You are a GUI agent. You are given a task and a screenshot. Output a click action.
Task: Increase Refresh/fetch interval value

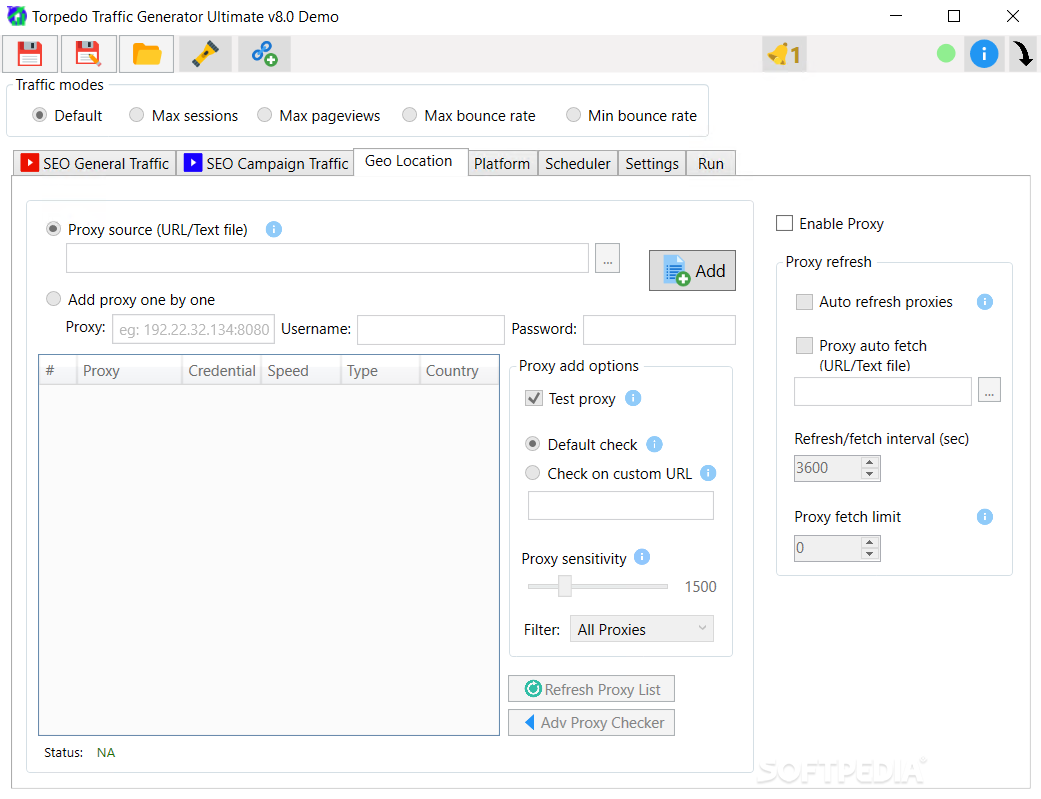tap(870, 462)
